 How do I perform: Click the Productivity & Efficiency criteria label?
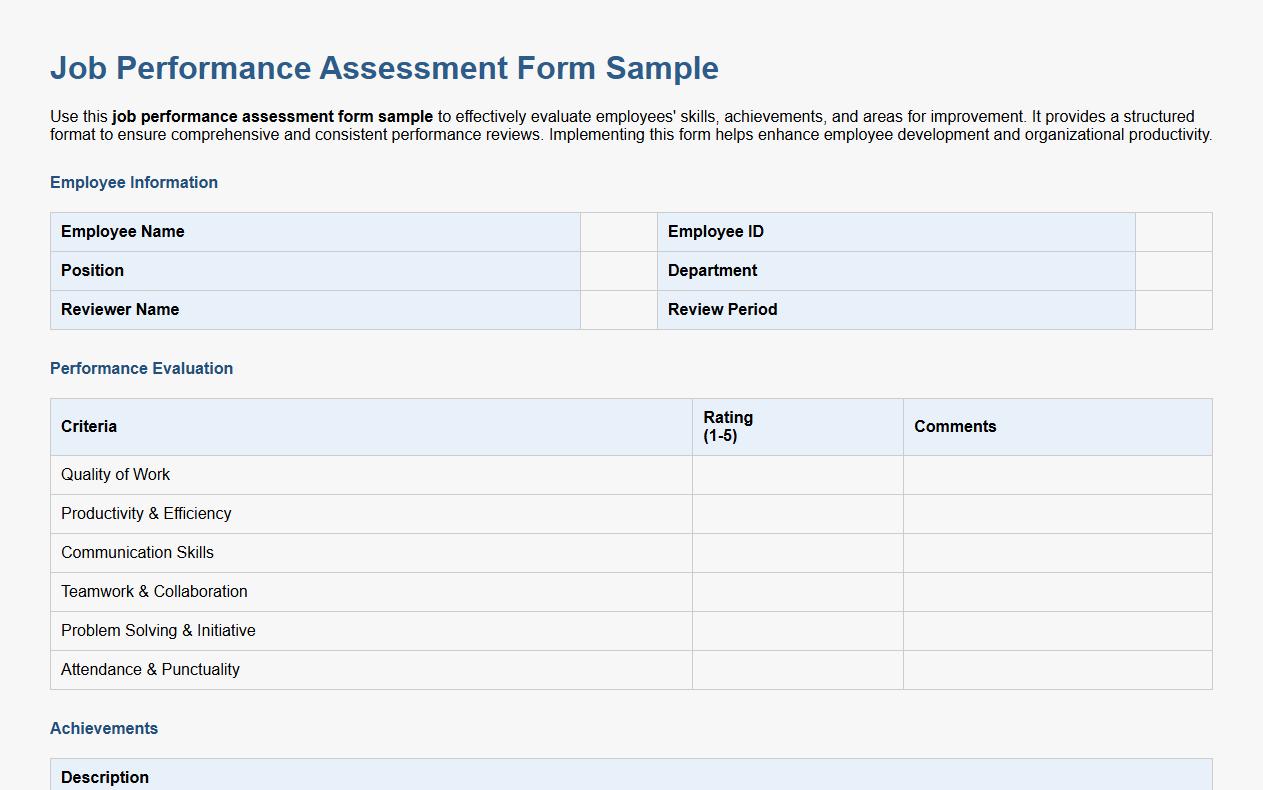click(146, 513)
